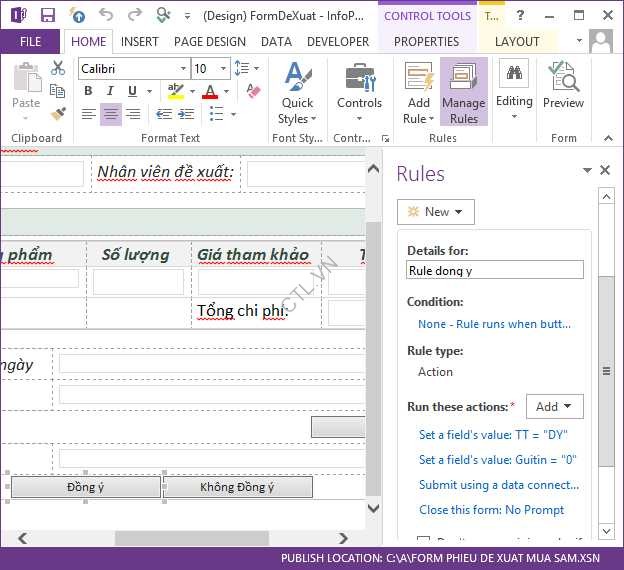624x570 pixels.
Task: Click the 'Không Đồng ý' form button
Action: [237, 487]
